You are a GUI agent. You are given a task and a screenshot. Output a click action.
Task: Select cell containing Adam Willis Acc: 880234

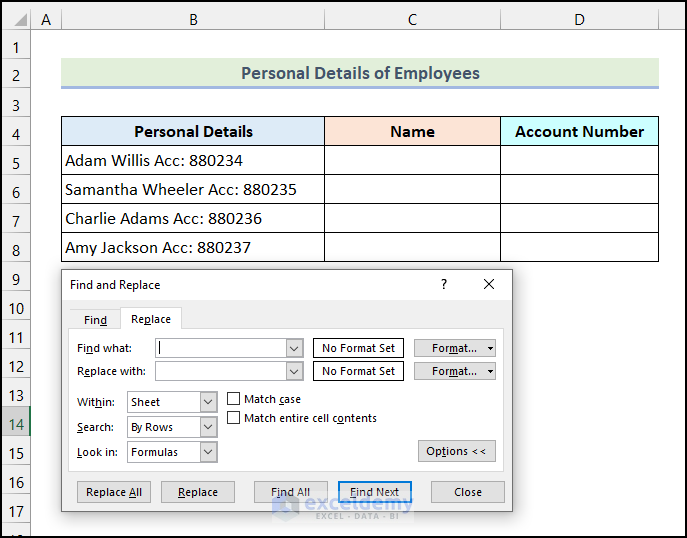(x=193, y=160)
